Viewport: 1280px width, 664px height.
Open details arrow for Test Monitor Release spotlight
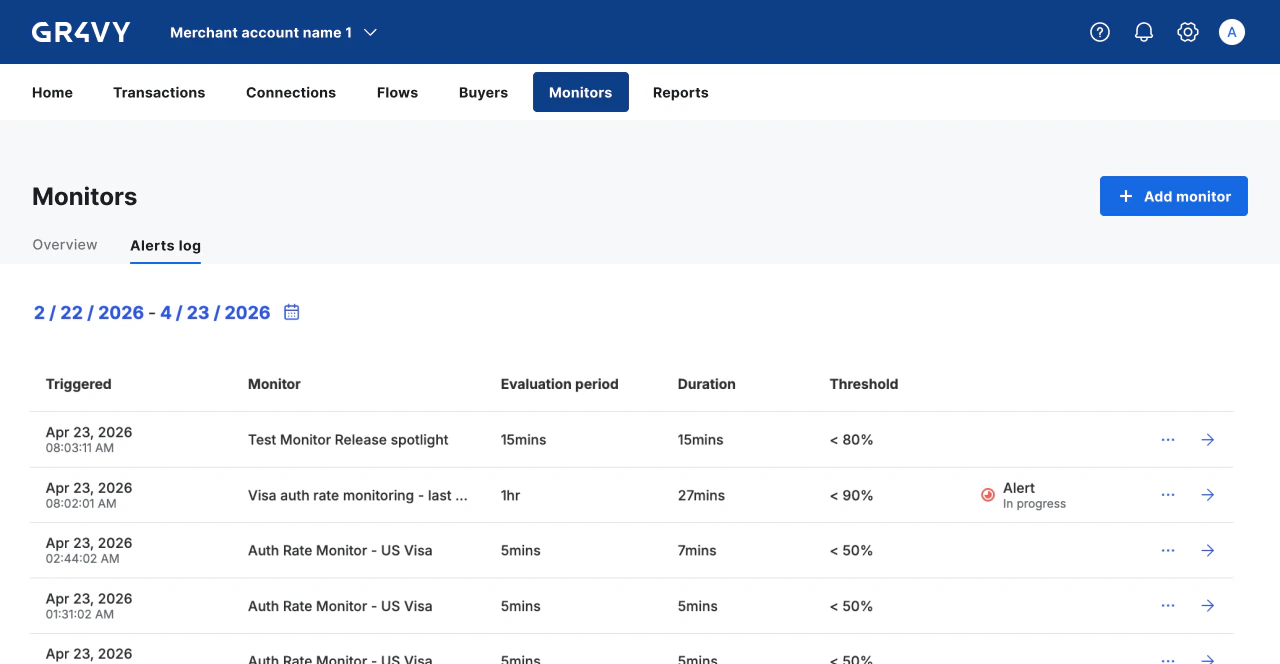coord(1207,439)
